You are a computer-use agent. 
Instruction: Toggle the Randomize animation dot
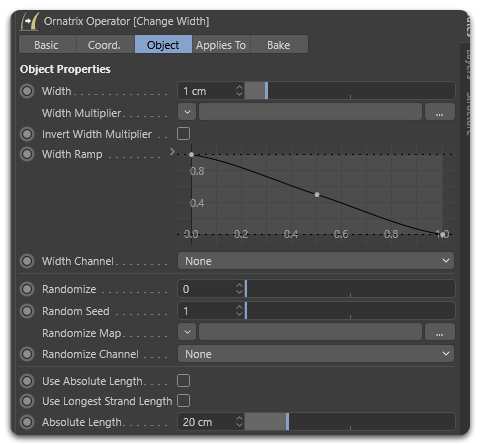pyautogui.click(x=27, y=289)
